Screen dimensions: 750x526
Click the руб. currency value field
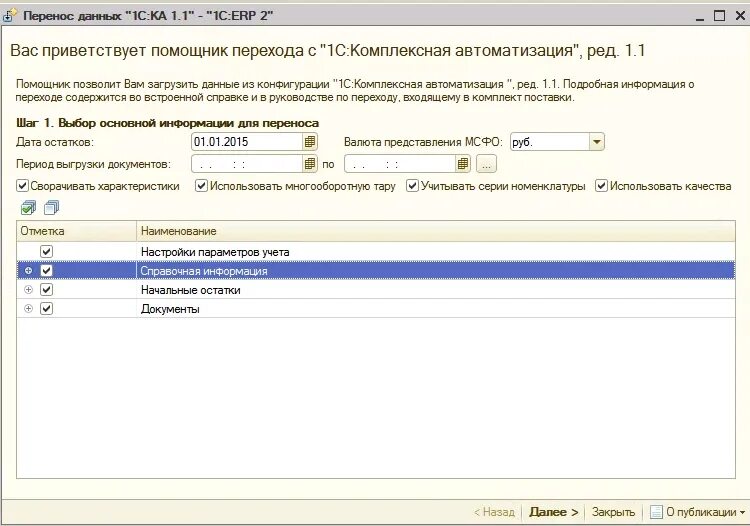(x=550, y=142)
